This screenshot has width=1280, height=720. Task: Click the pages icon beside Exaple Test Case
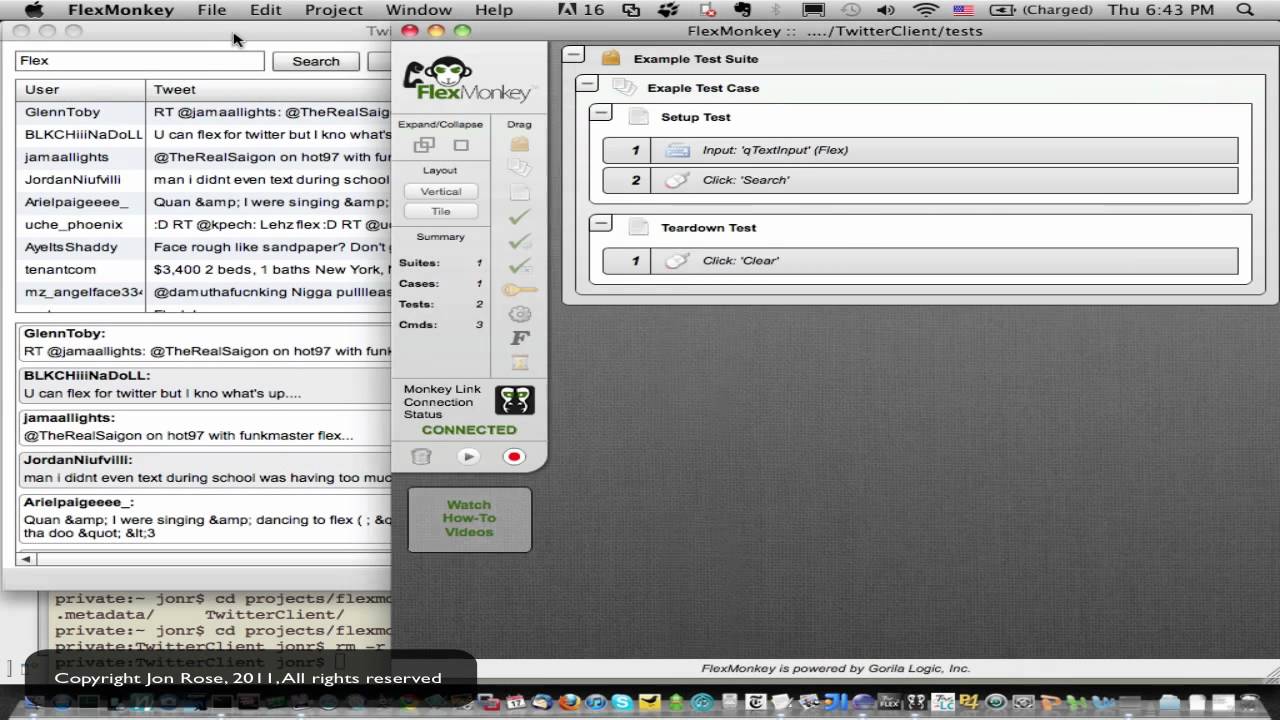click(x=624, y=87)
